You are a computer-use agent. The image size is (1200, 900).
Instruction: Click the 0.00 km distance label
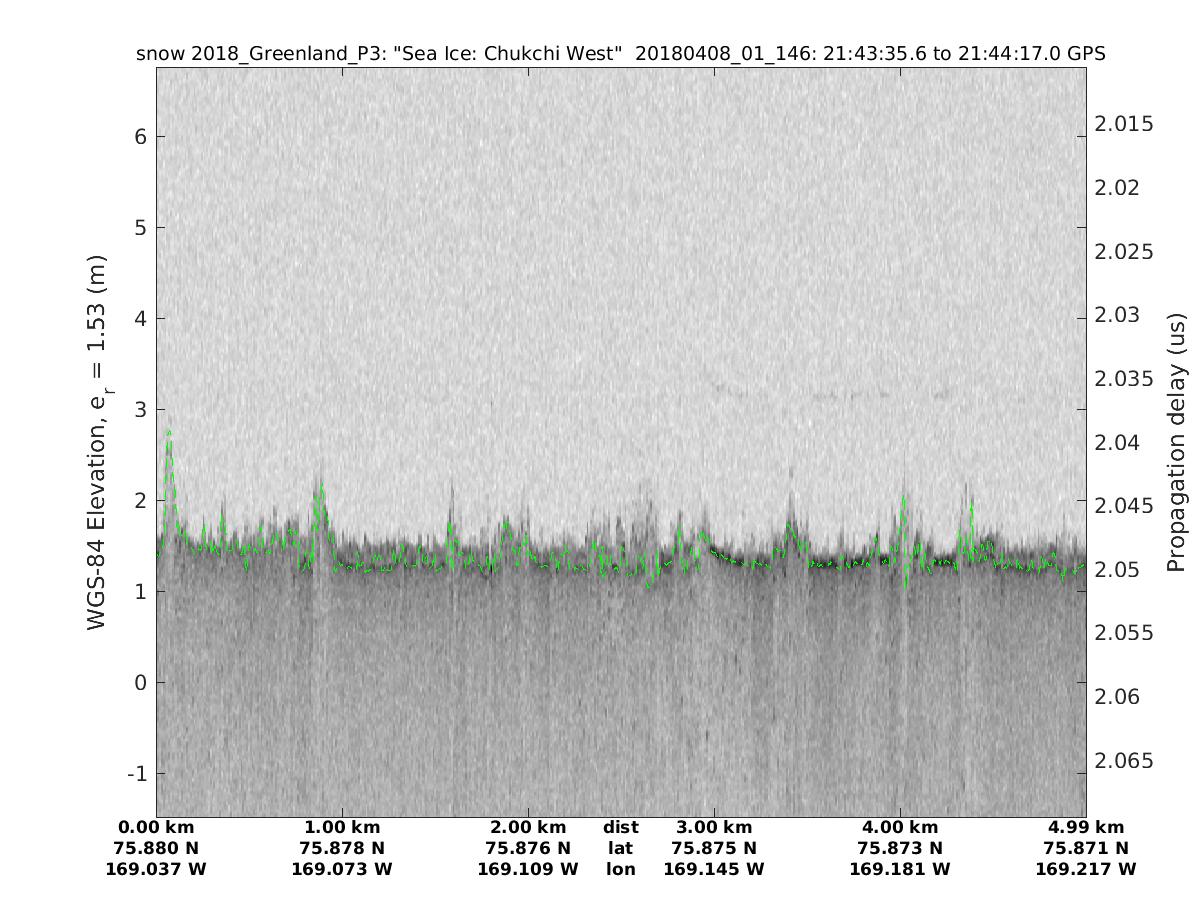click(x=156, y=827)
